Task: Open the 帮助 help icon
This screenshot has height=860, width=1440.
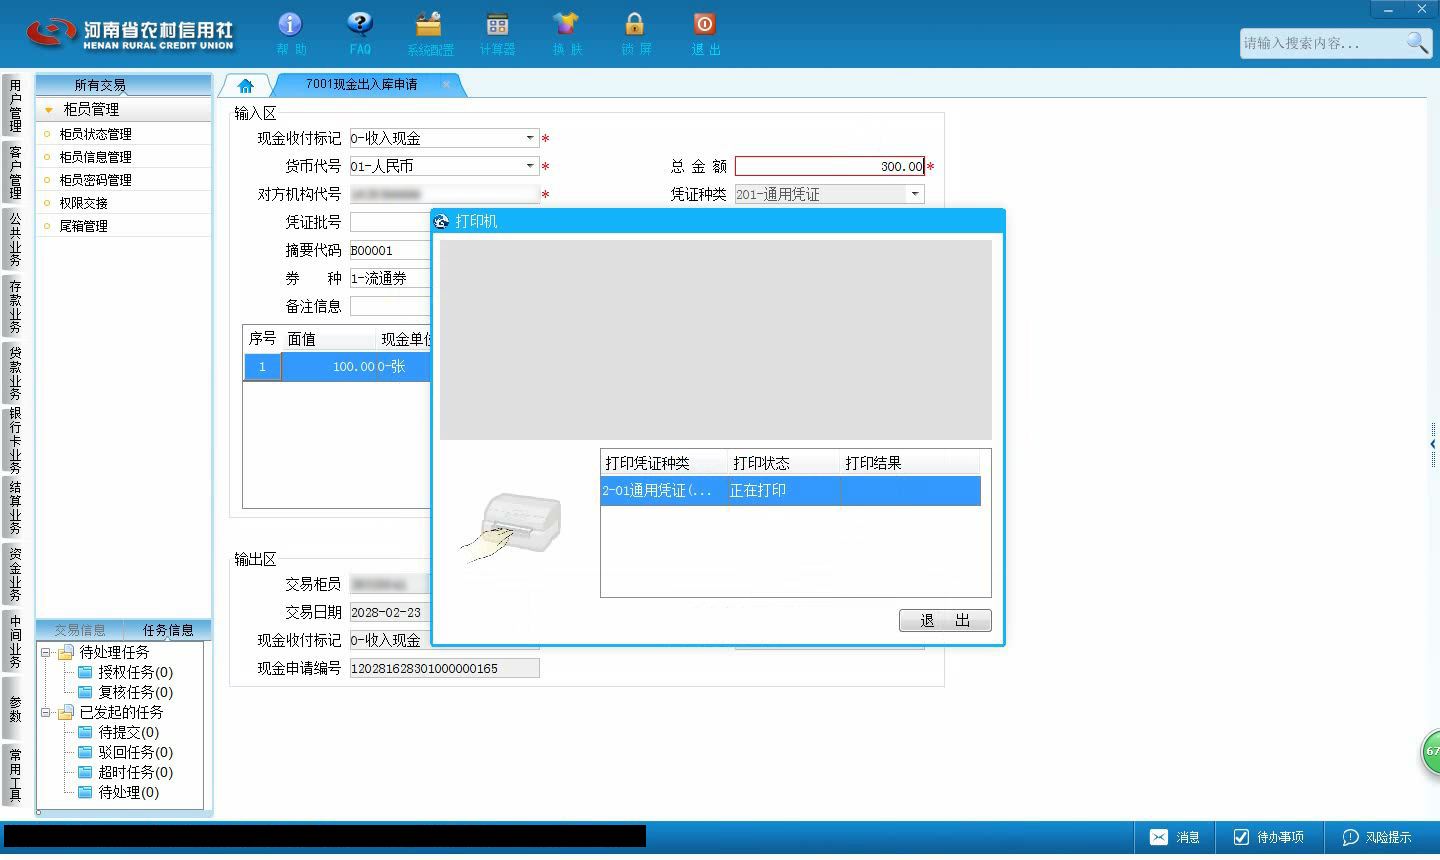Action: pyautogui.click(x=291, y=24)
